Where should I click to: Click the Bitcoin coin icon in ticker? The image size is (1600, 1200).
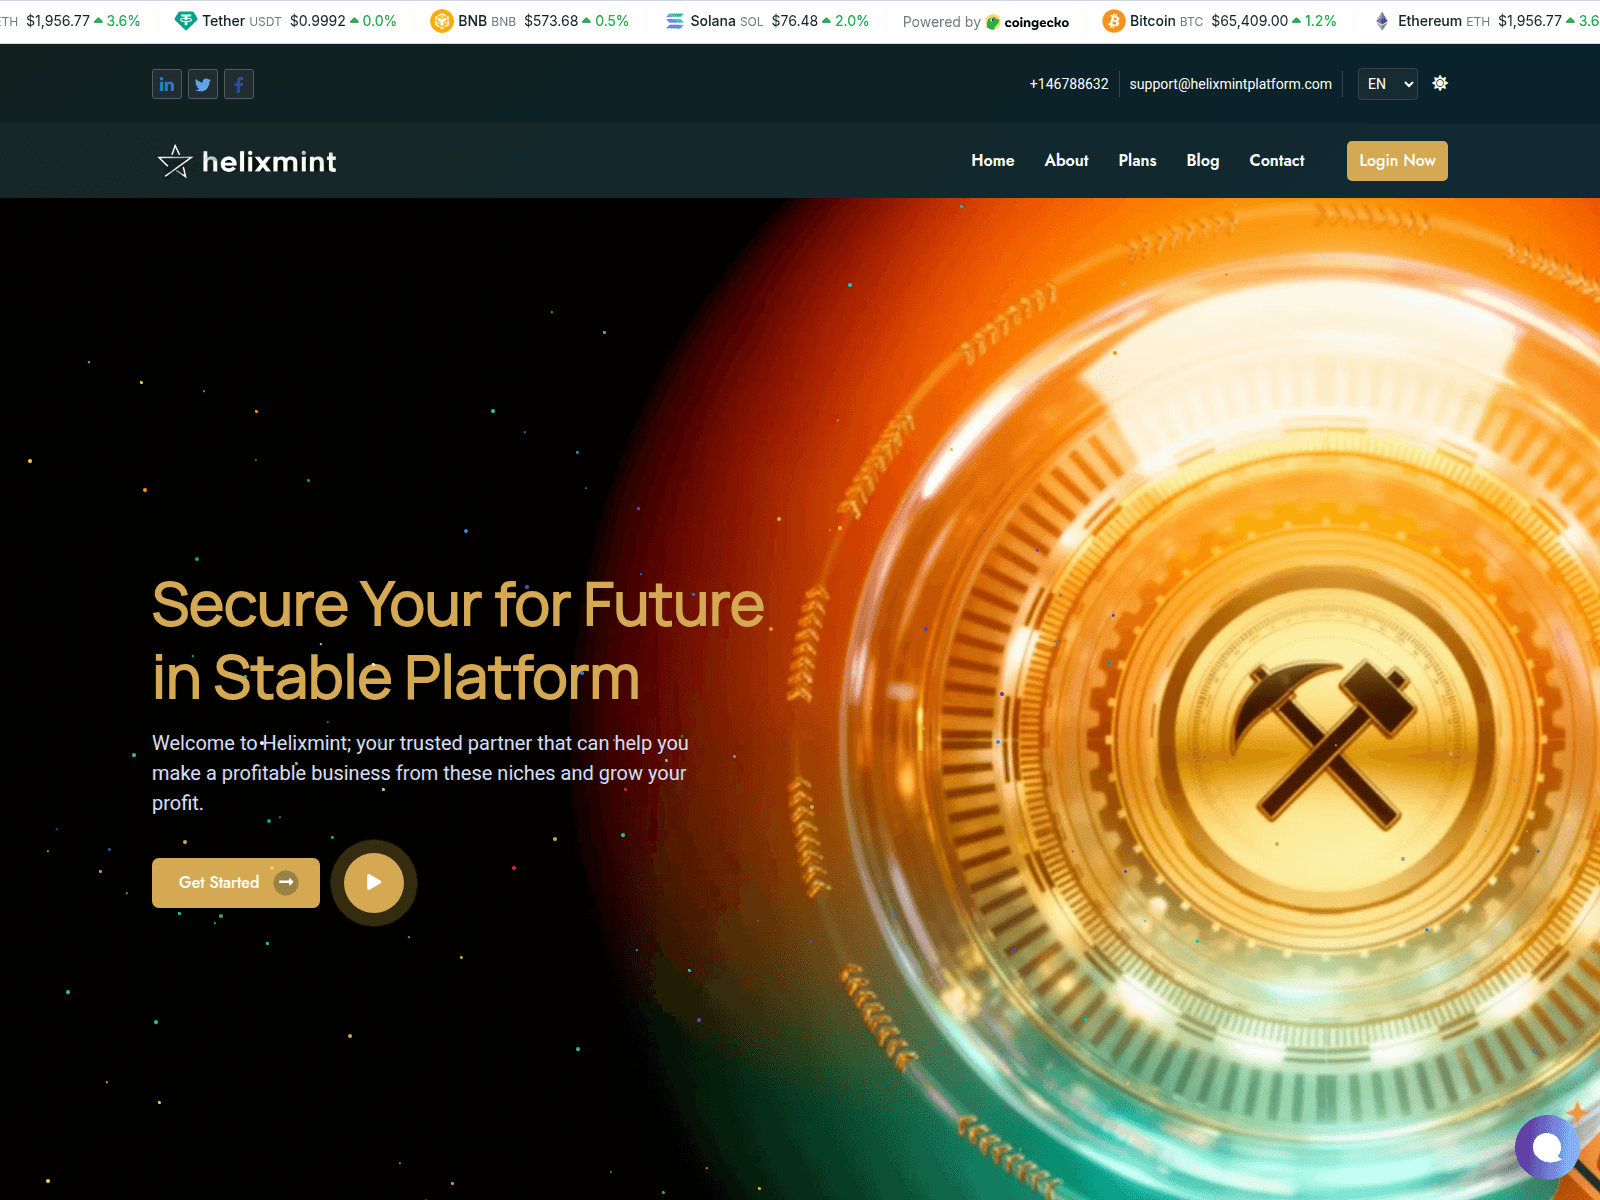tap(1114, 21)
